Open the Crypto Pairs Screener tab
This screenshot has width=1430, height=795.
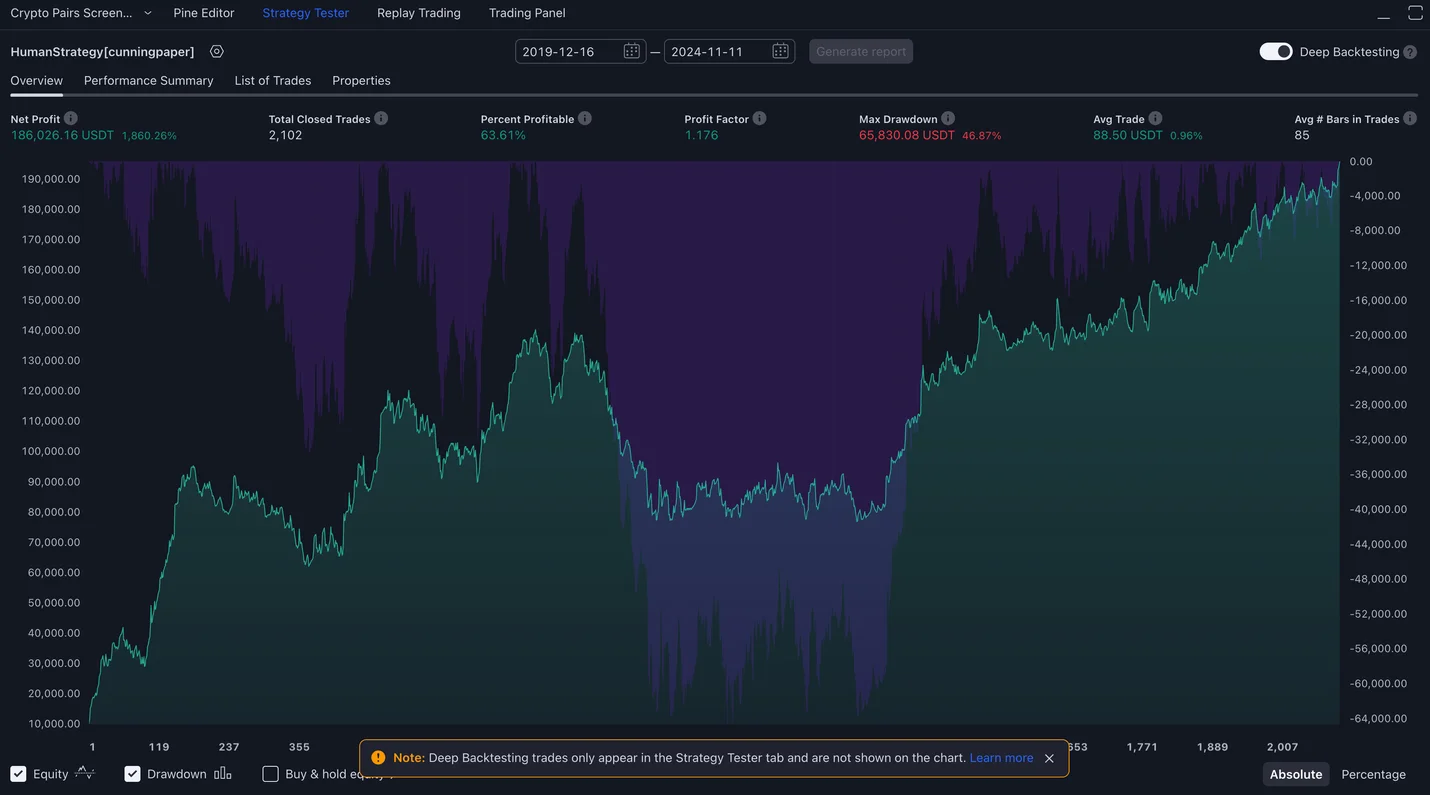71,13
